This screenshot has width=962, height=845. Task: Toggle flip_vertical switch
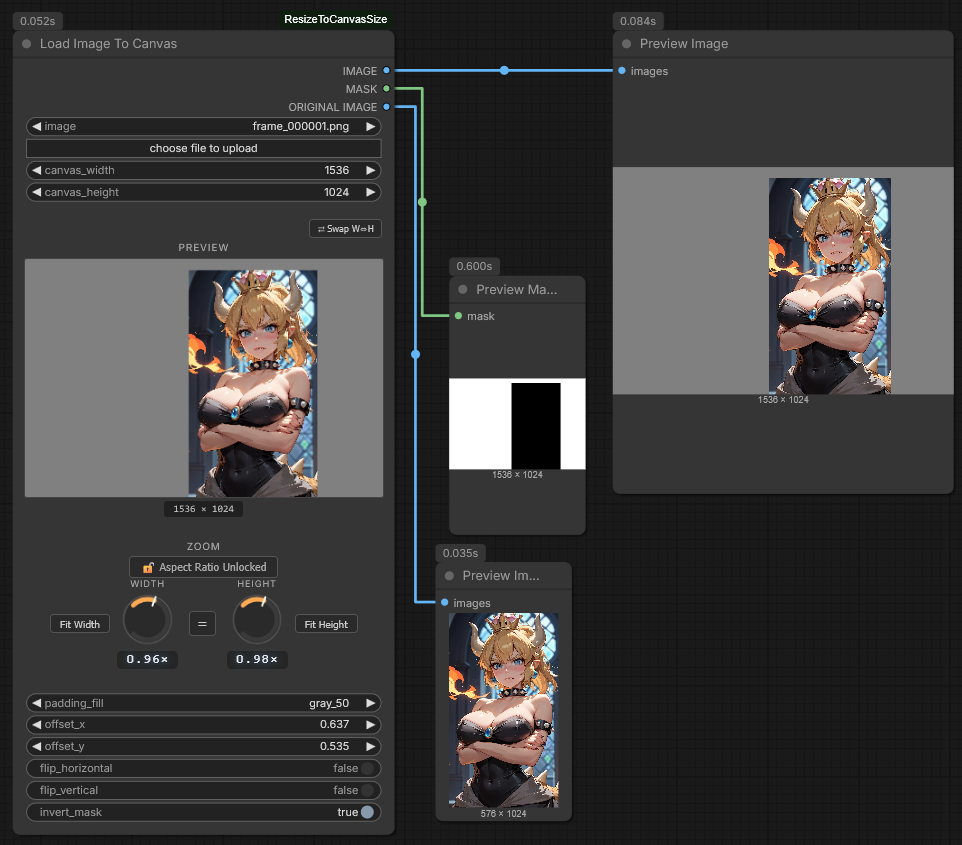click(367, 790)
